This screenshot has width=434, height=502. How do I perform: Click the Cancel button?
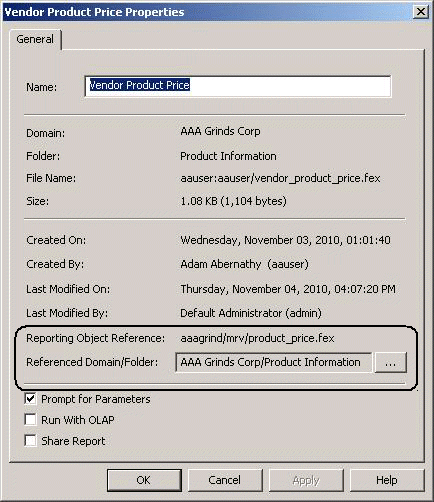225,480
